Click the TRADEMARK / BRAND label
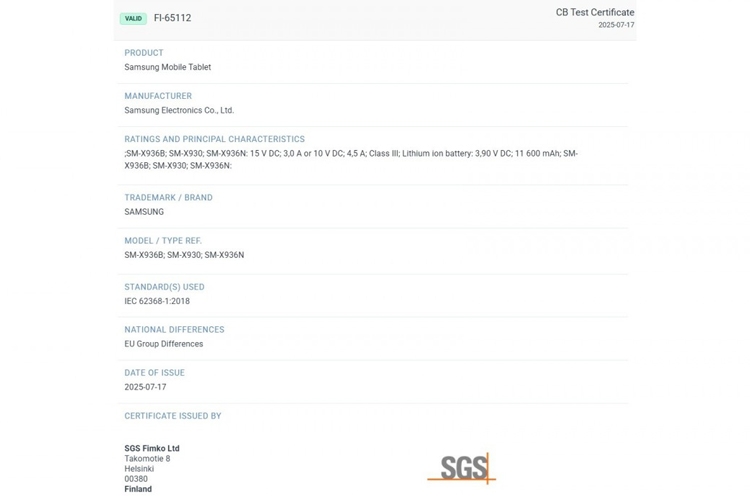750x500 pixels. pyautogui.click(x=168, y=197)
